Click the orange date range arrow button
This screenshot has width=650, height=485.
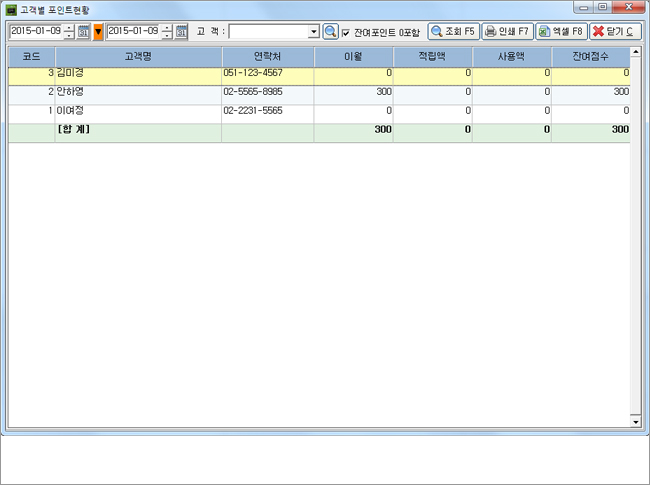point(98,32)
